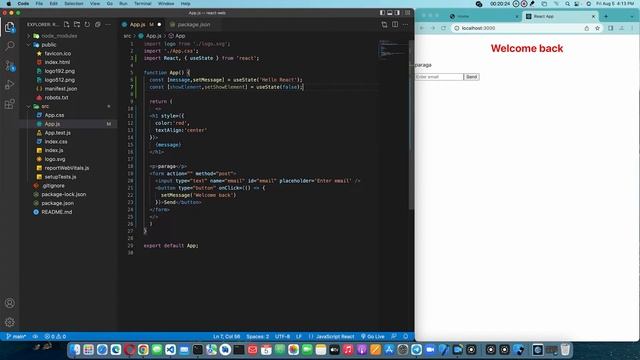
Task: Click App symbol in breadcrumb
Action: (180, 36)
